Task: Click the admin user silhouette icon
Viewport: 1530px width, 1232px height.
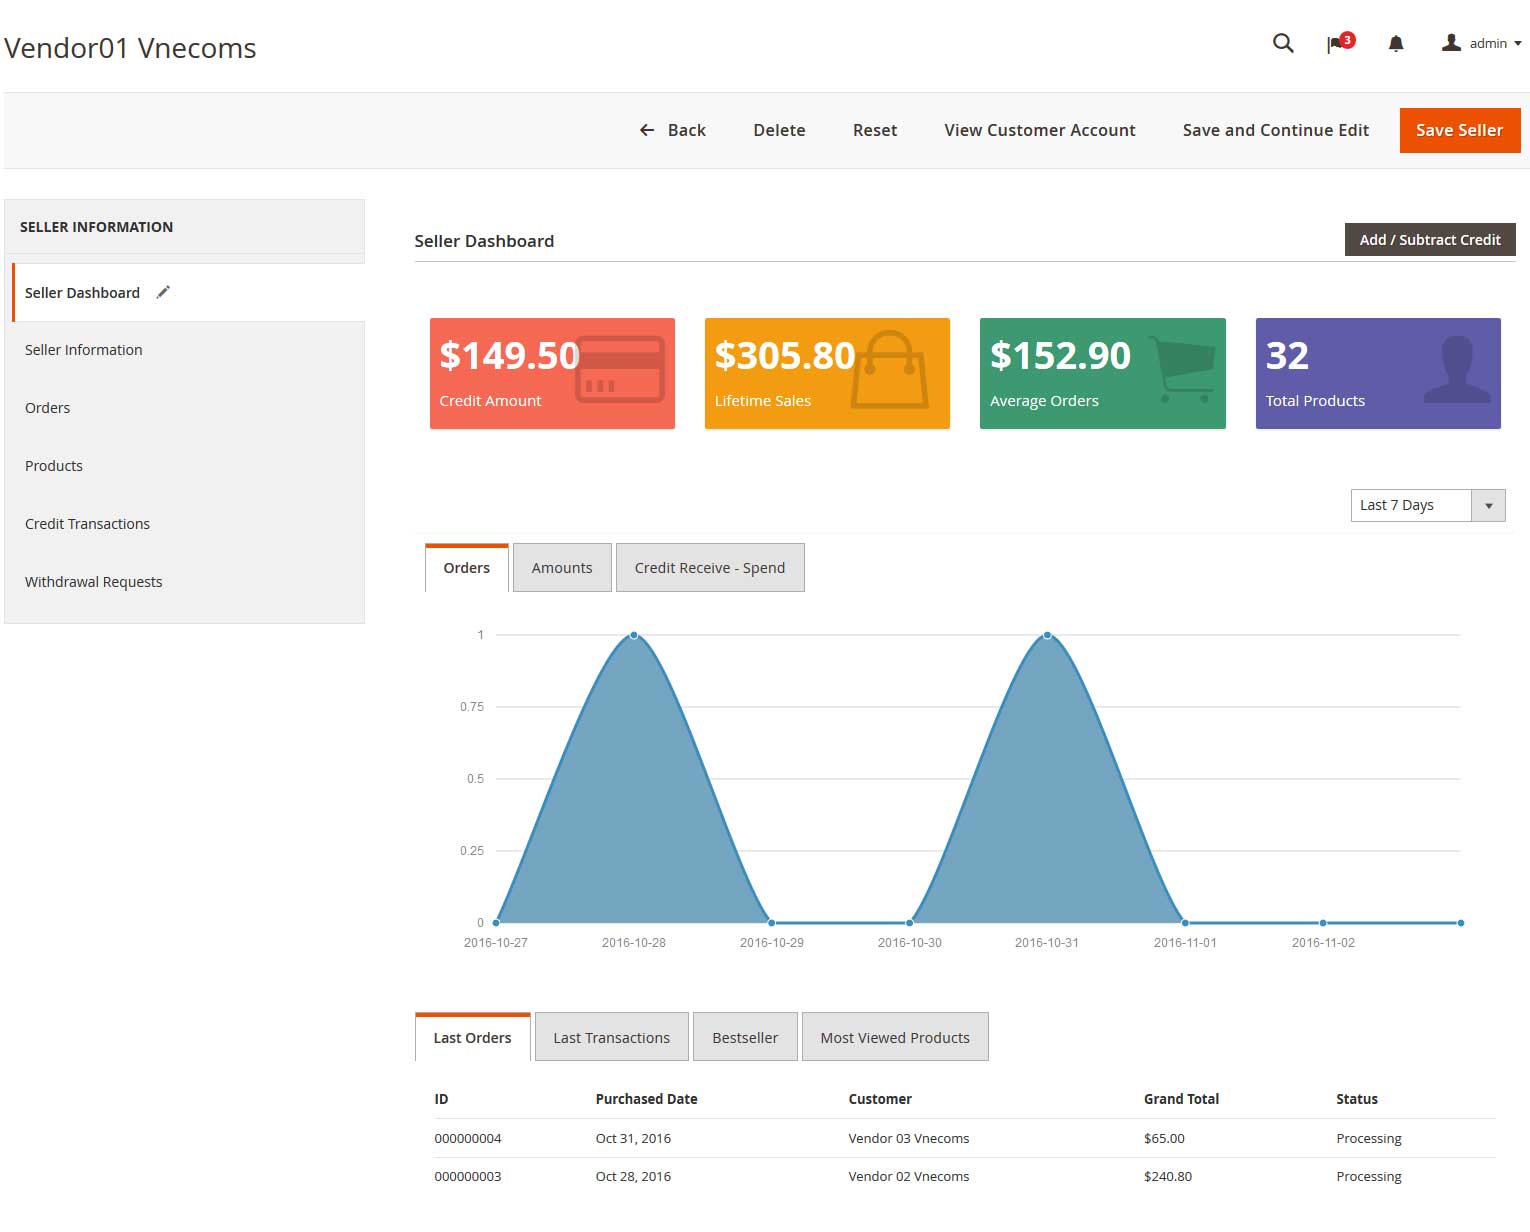Action: 1451,42
